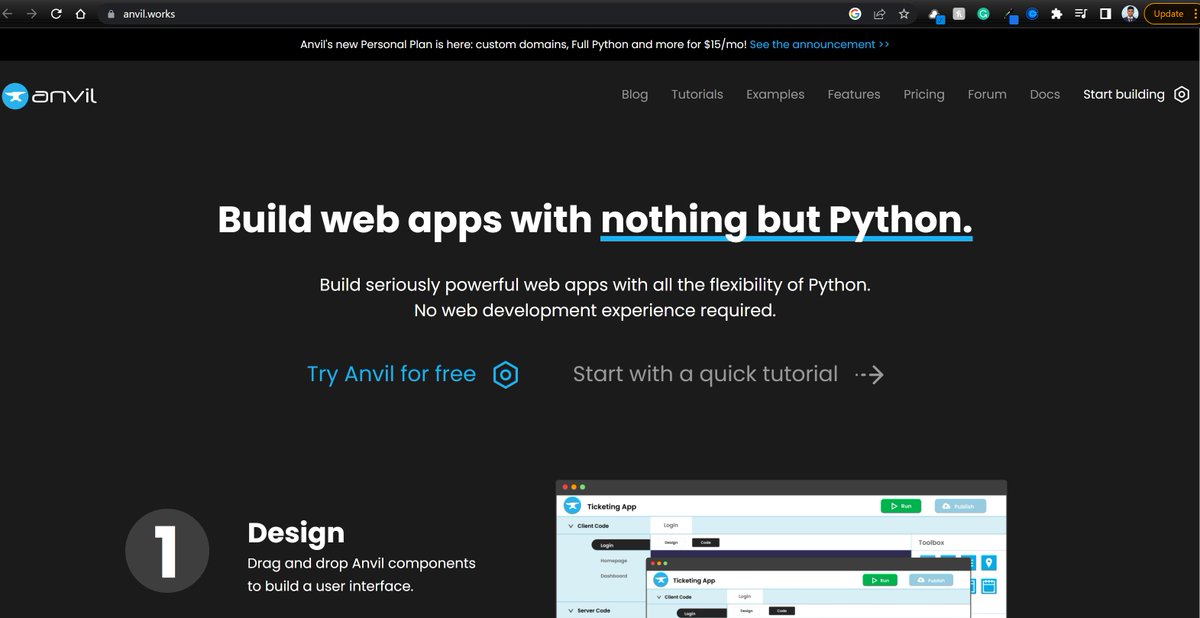Click the Chrome Update button
The height and width of the screenshot is (618, 1200).
pos(1168,14)
